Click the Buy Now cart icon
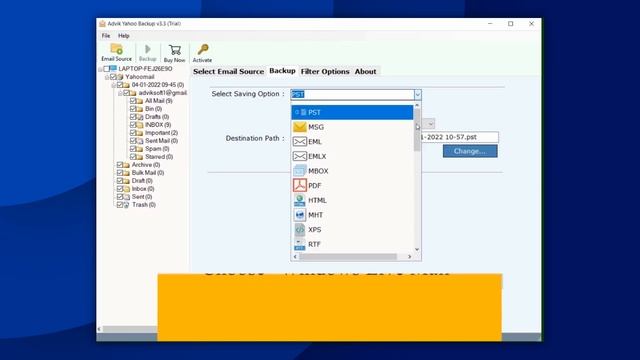This screenshot has width=640, height=360. [x=175, y=50]
